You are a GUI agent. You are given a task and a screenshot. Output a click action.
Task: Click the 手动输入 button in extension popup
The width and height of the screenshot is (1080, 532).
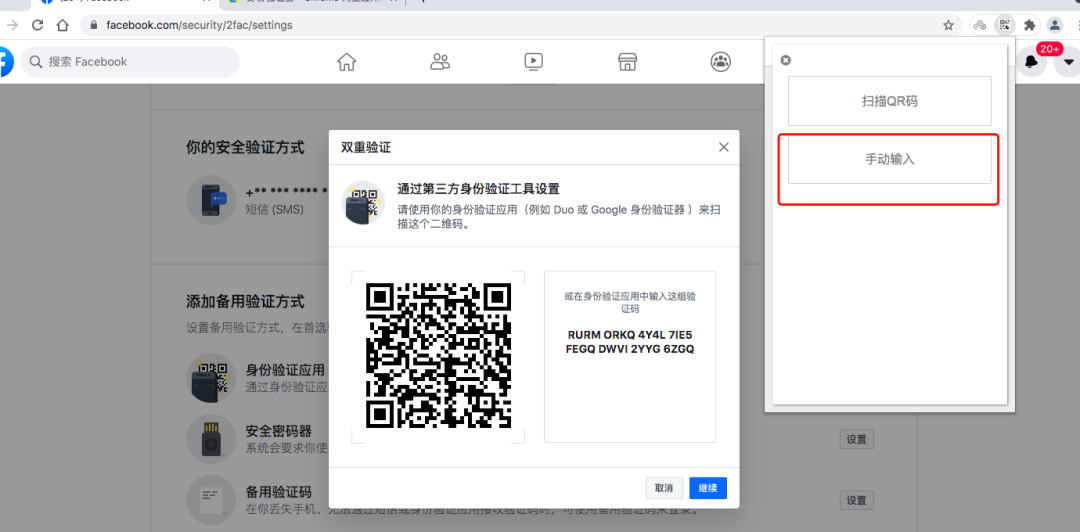coord(889,158)
